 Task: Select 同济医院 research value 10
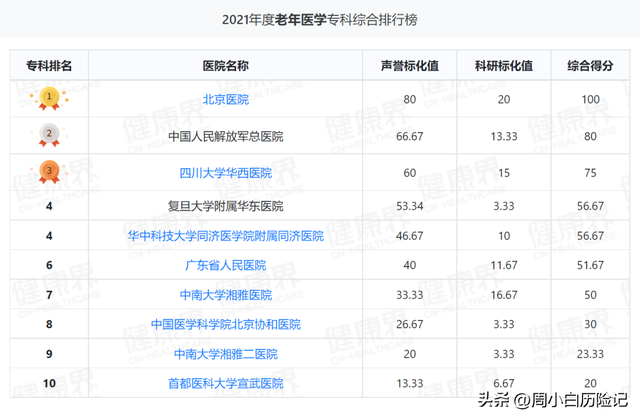click(x=504, y=236)
